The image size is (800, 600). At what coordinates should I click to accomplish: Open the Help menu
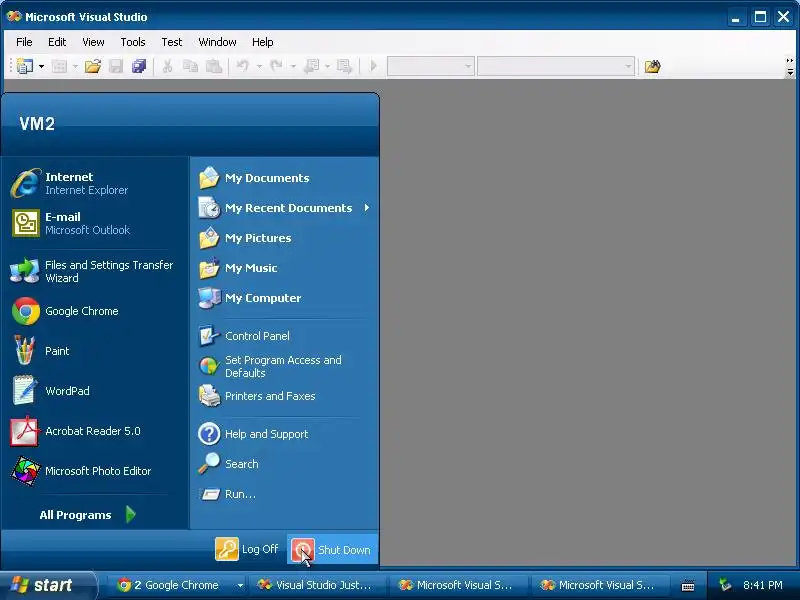pos(262,42)
